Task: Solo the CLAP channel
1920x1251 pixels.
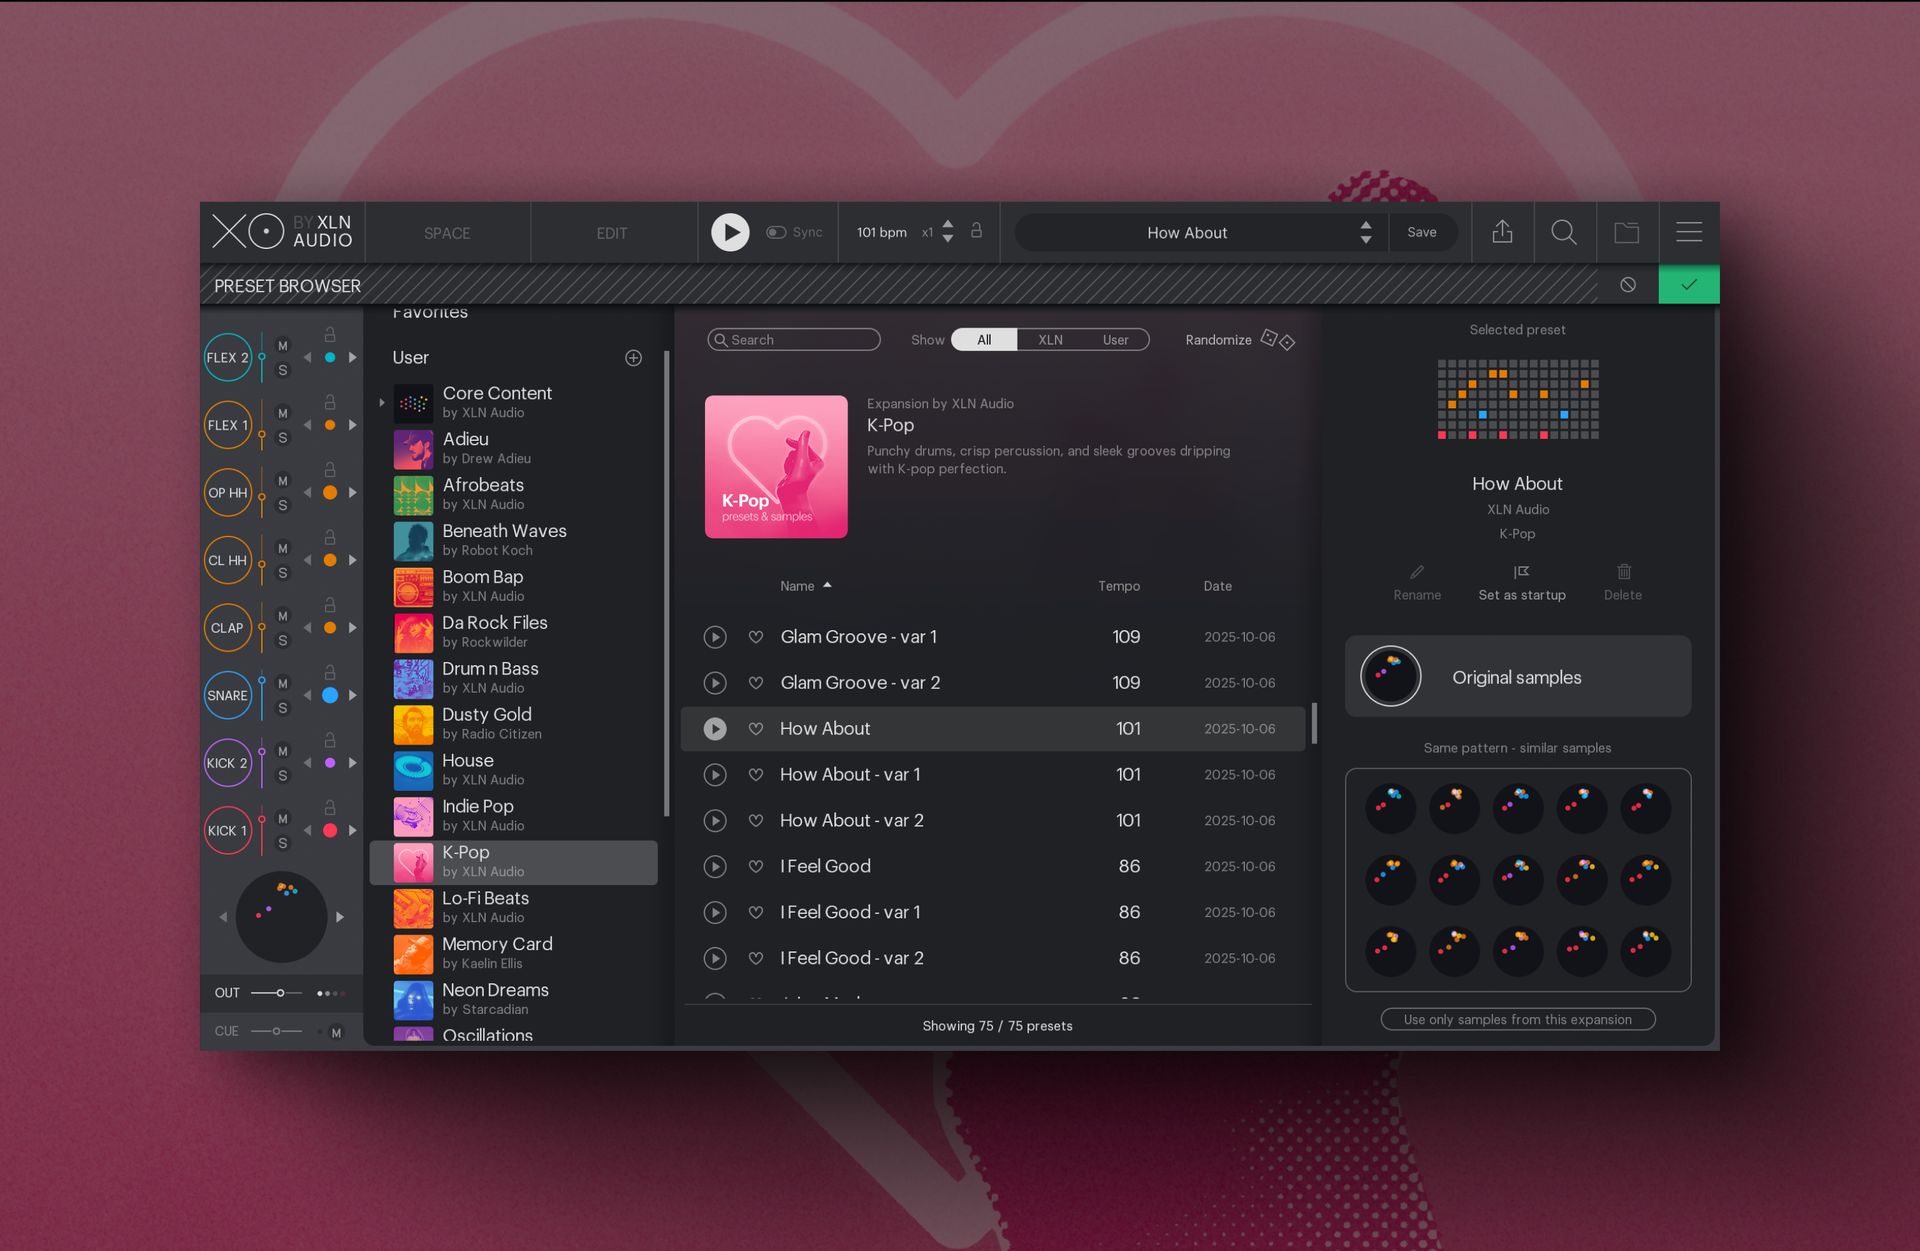Action: [283, 643]
